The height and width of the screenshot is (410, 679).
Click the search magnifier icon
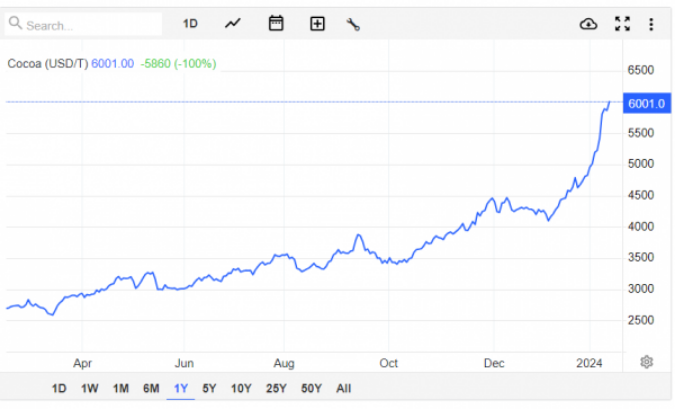coord(17,24)
